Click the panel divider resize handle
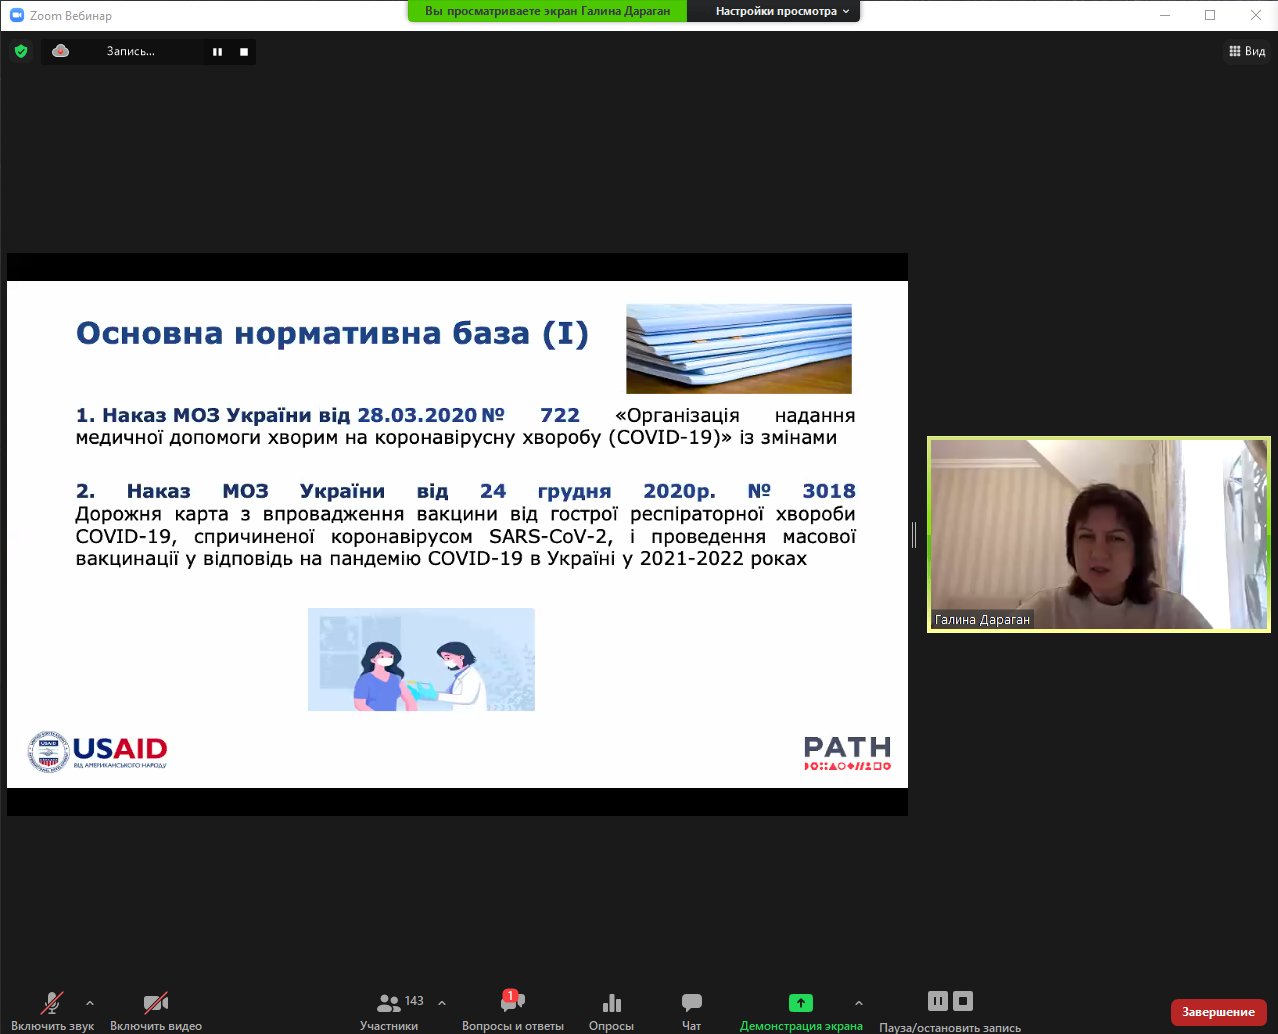1278x1034 pixels. click(x=914, y=535)
